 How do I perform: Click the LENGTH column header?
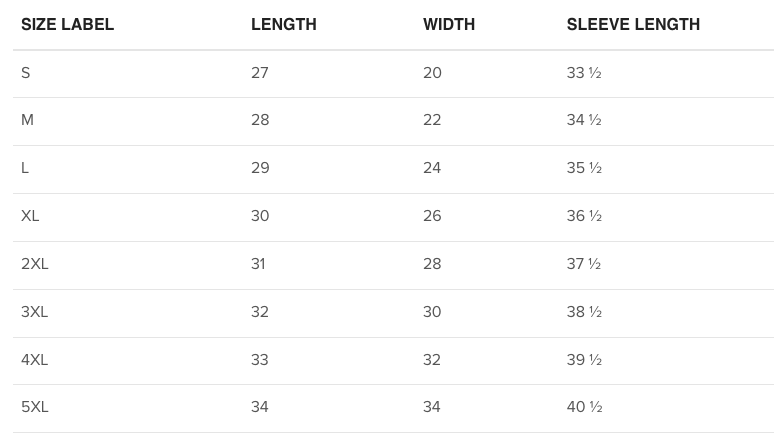pyautogui.click(x=283, y=25)
